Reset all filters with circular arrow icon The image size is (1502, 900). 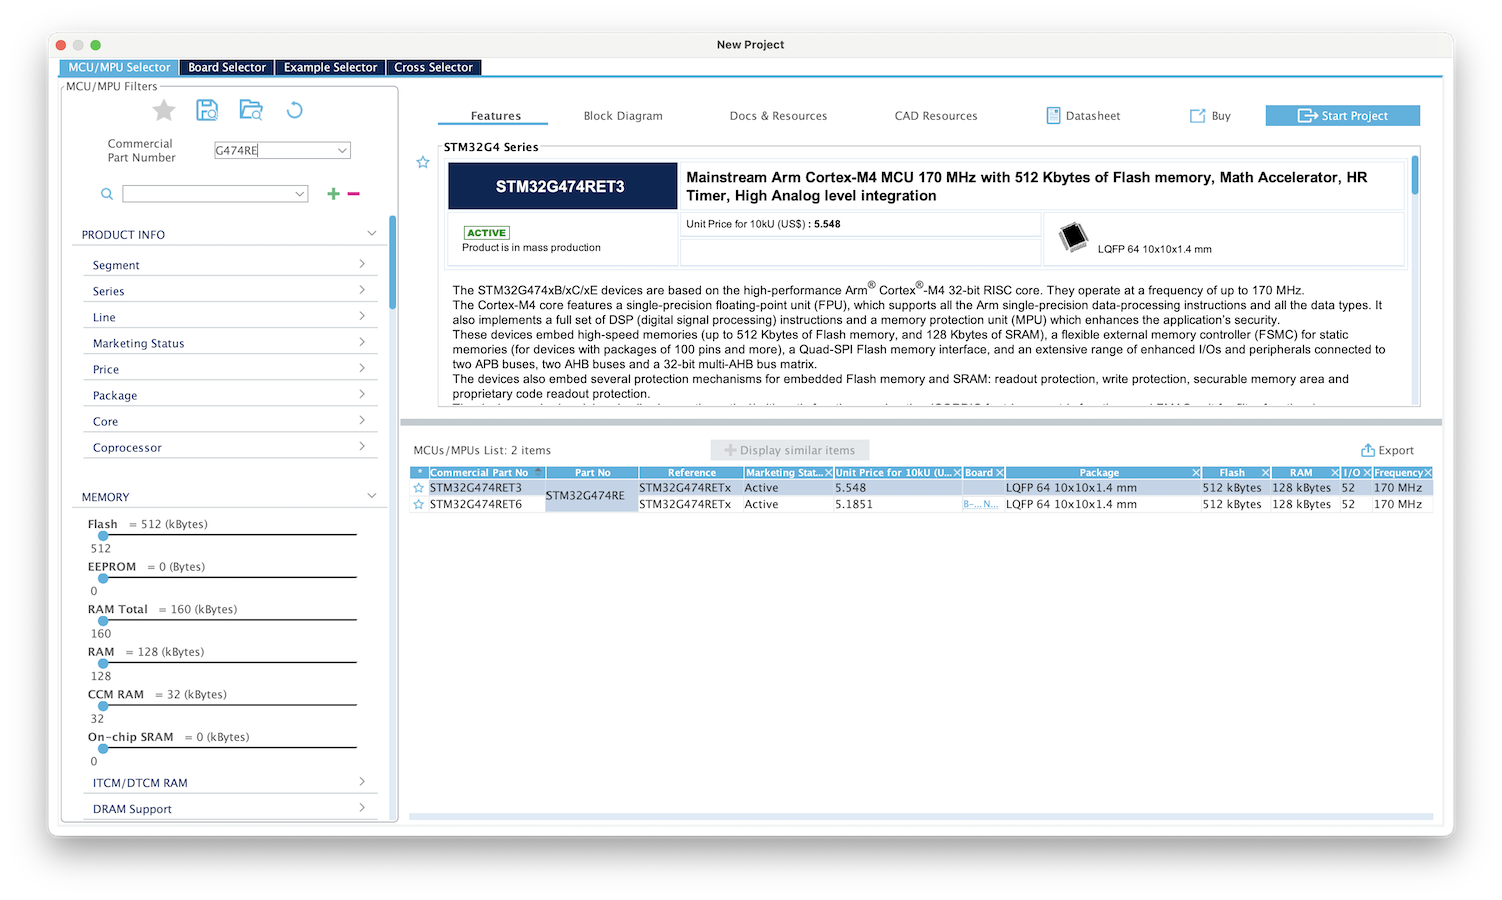[x=294, y=110]
